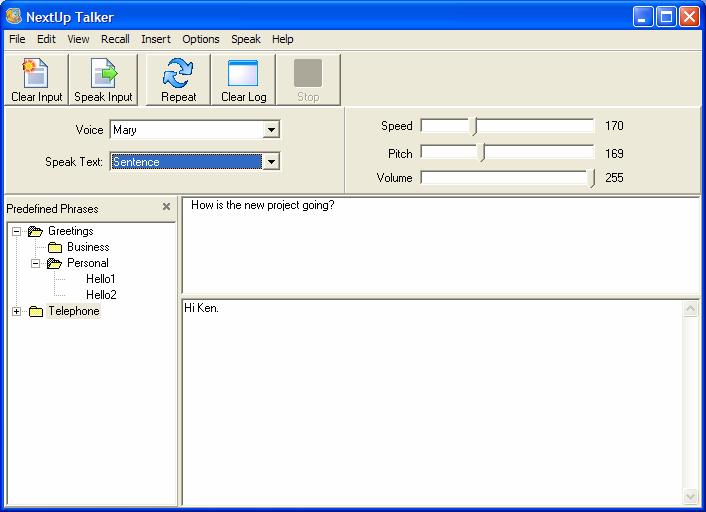Select the Business folder icon

(x=54, y=247)
